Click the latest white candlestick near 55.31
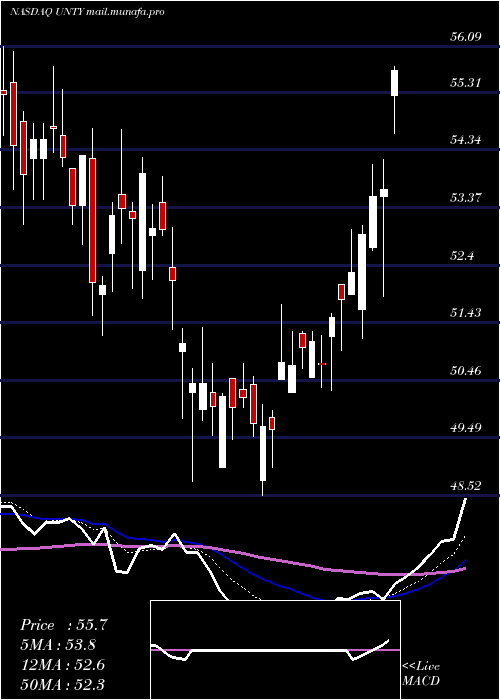This screenshot has width=500, height=700. coord(395,83)
